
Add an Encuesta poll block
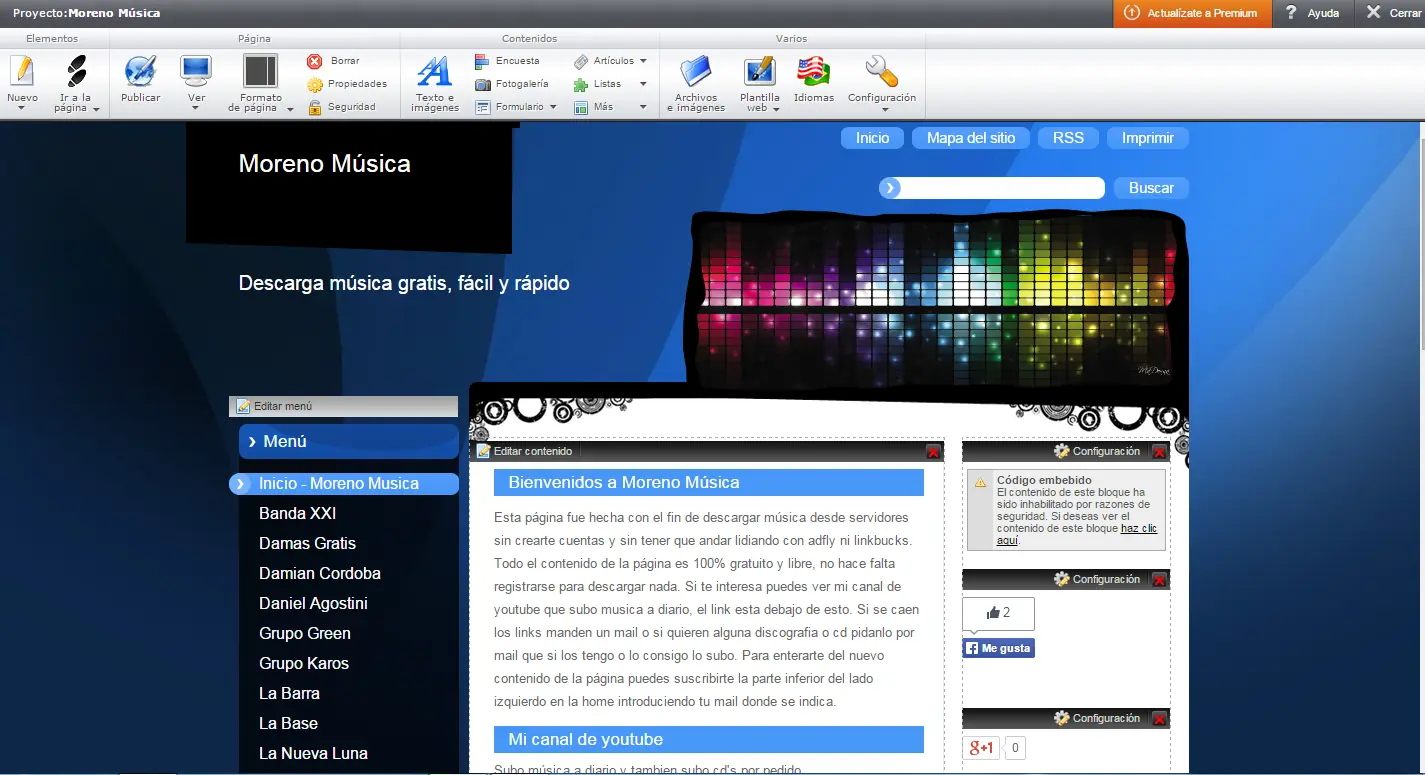point(507,61)
